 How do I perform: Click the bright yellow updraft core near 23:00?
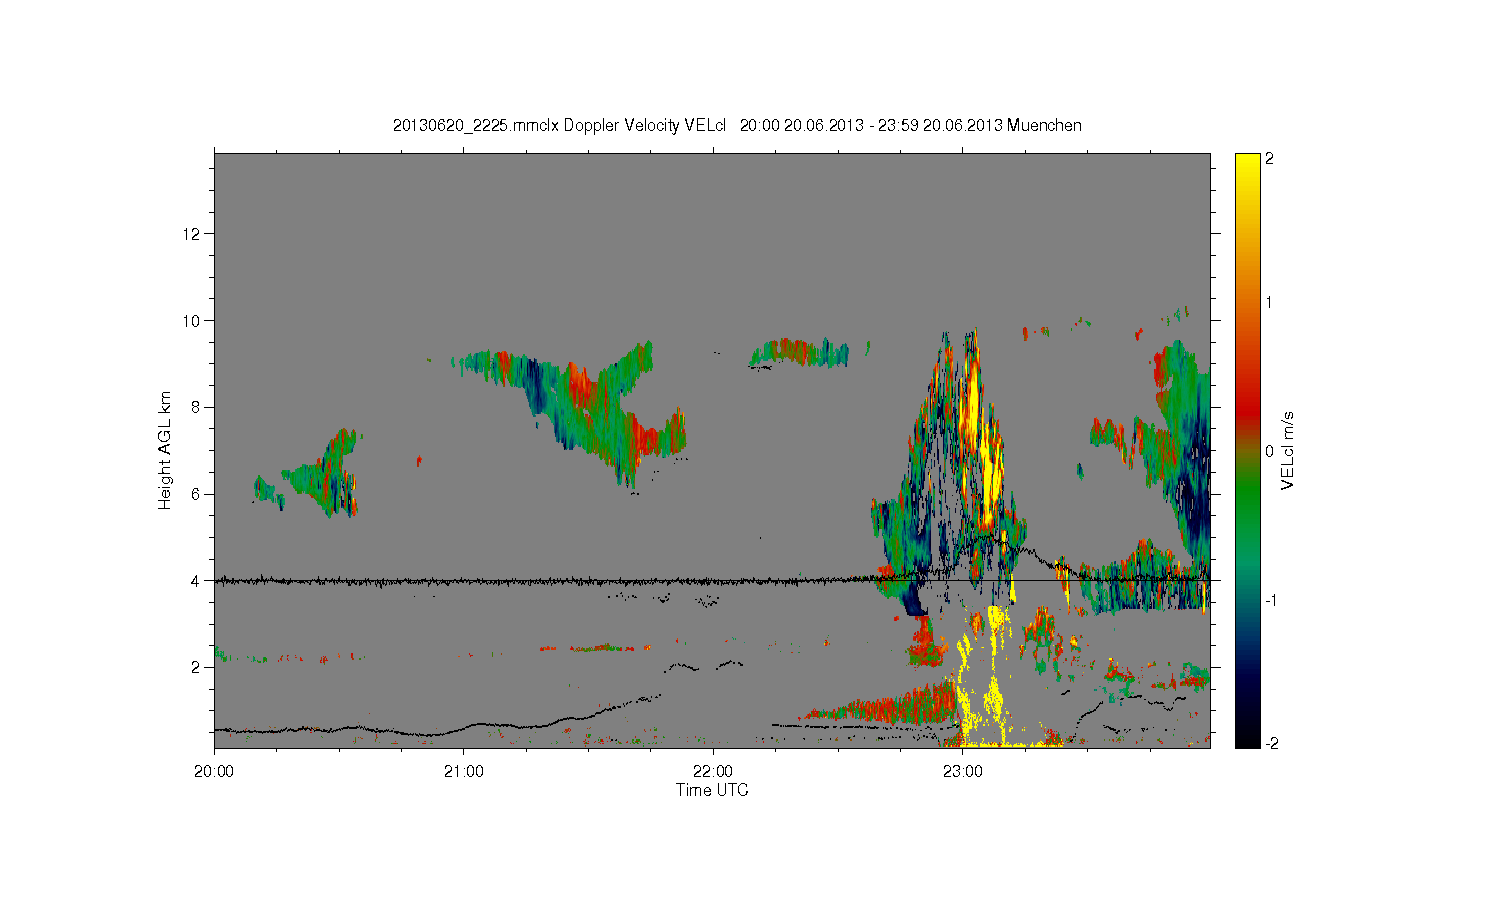[991, 470]
